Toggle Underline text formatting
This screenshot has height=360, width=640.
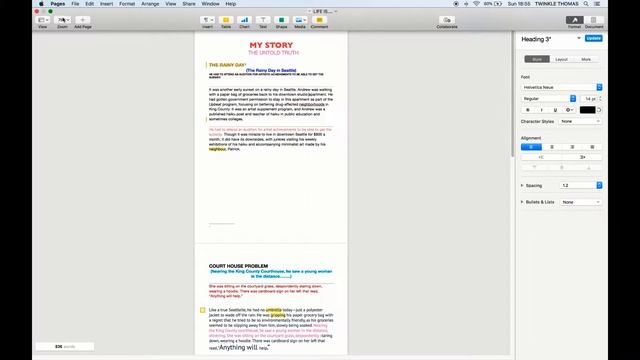[555, 110]
